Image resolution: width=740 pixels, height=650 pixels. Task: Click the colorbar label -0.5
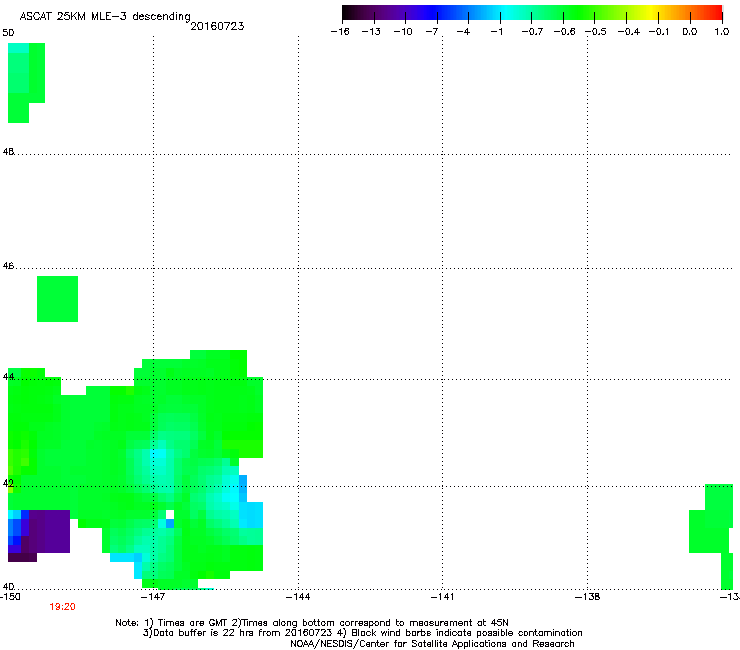[596, 32]
